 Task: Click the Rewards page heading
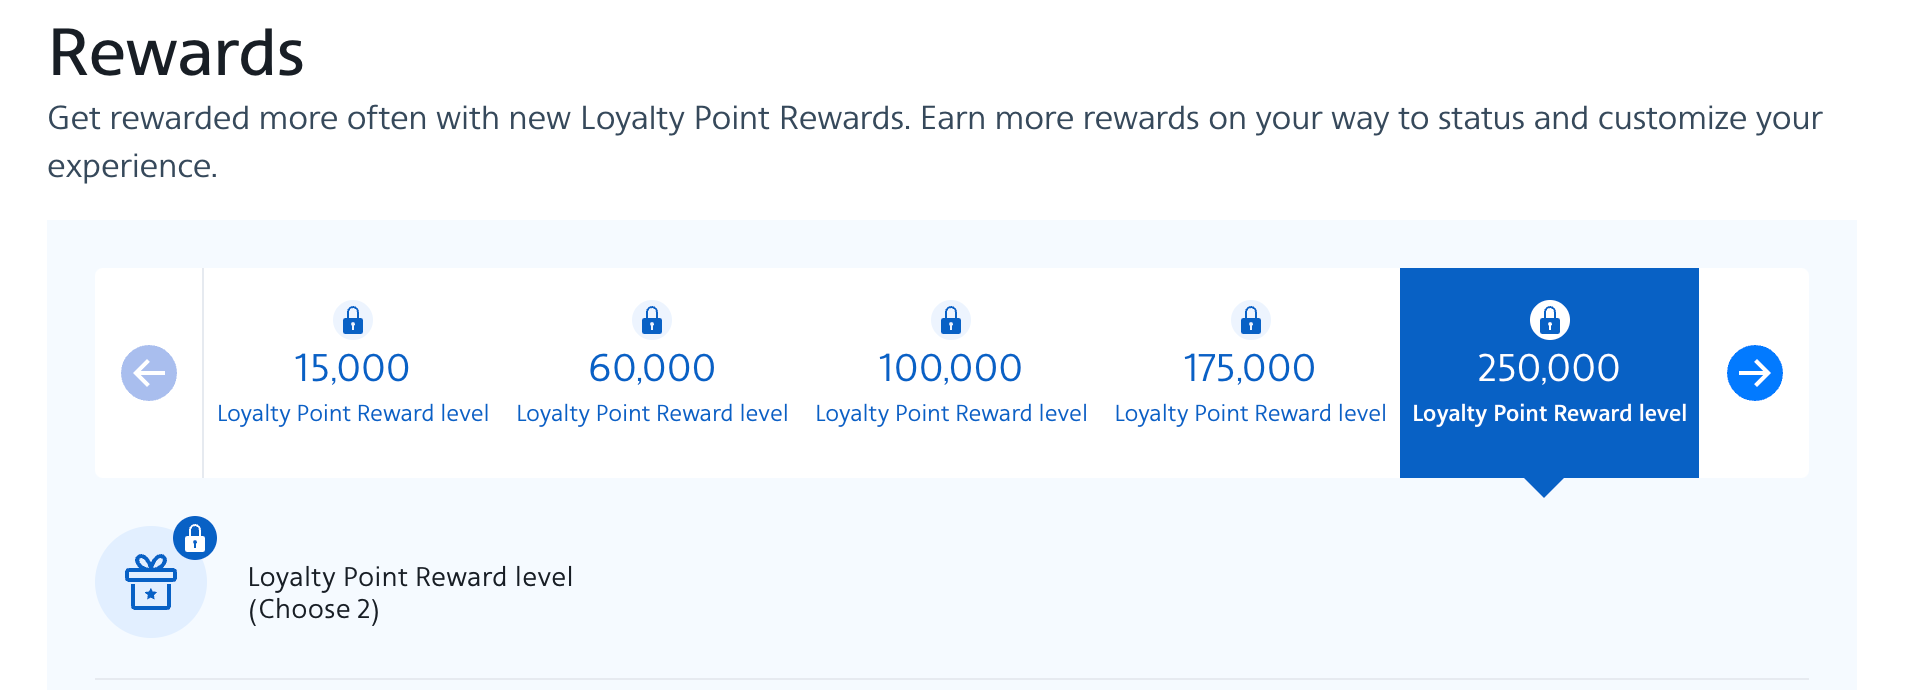(176, 52)
